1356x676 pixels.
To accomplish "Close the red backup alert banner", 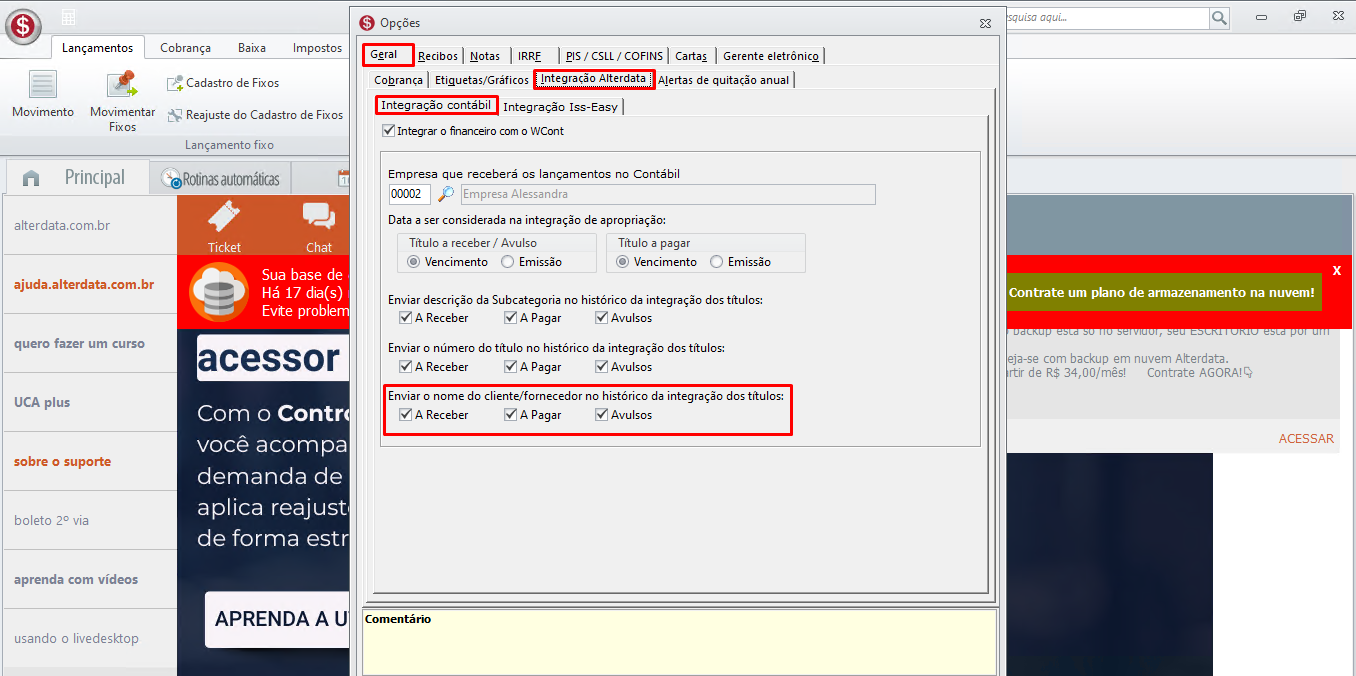I will 1337,271.
